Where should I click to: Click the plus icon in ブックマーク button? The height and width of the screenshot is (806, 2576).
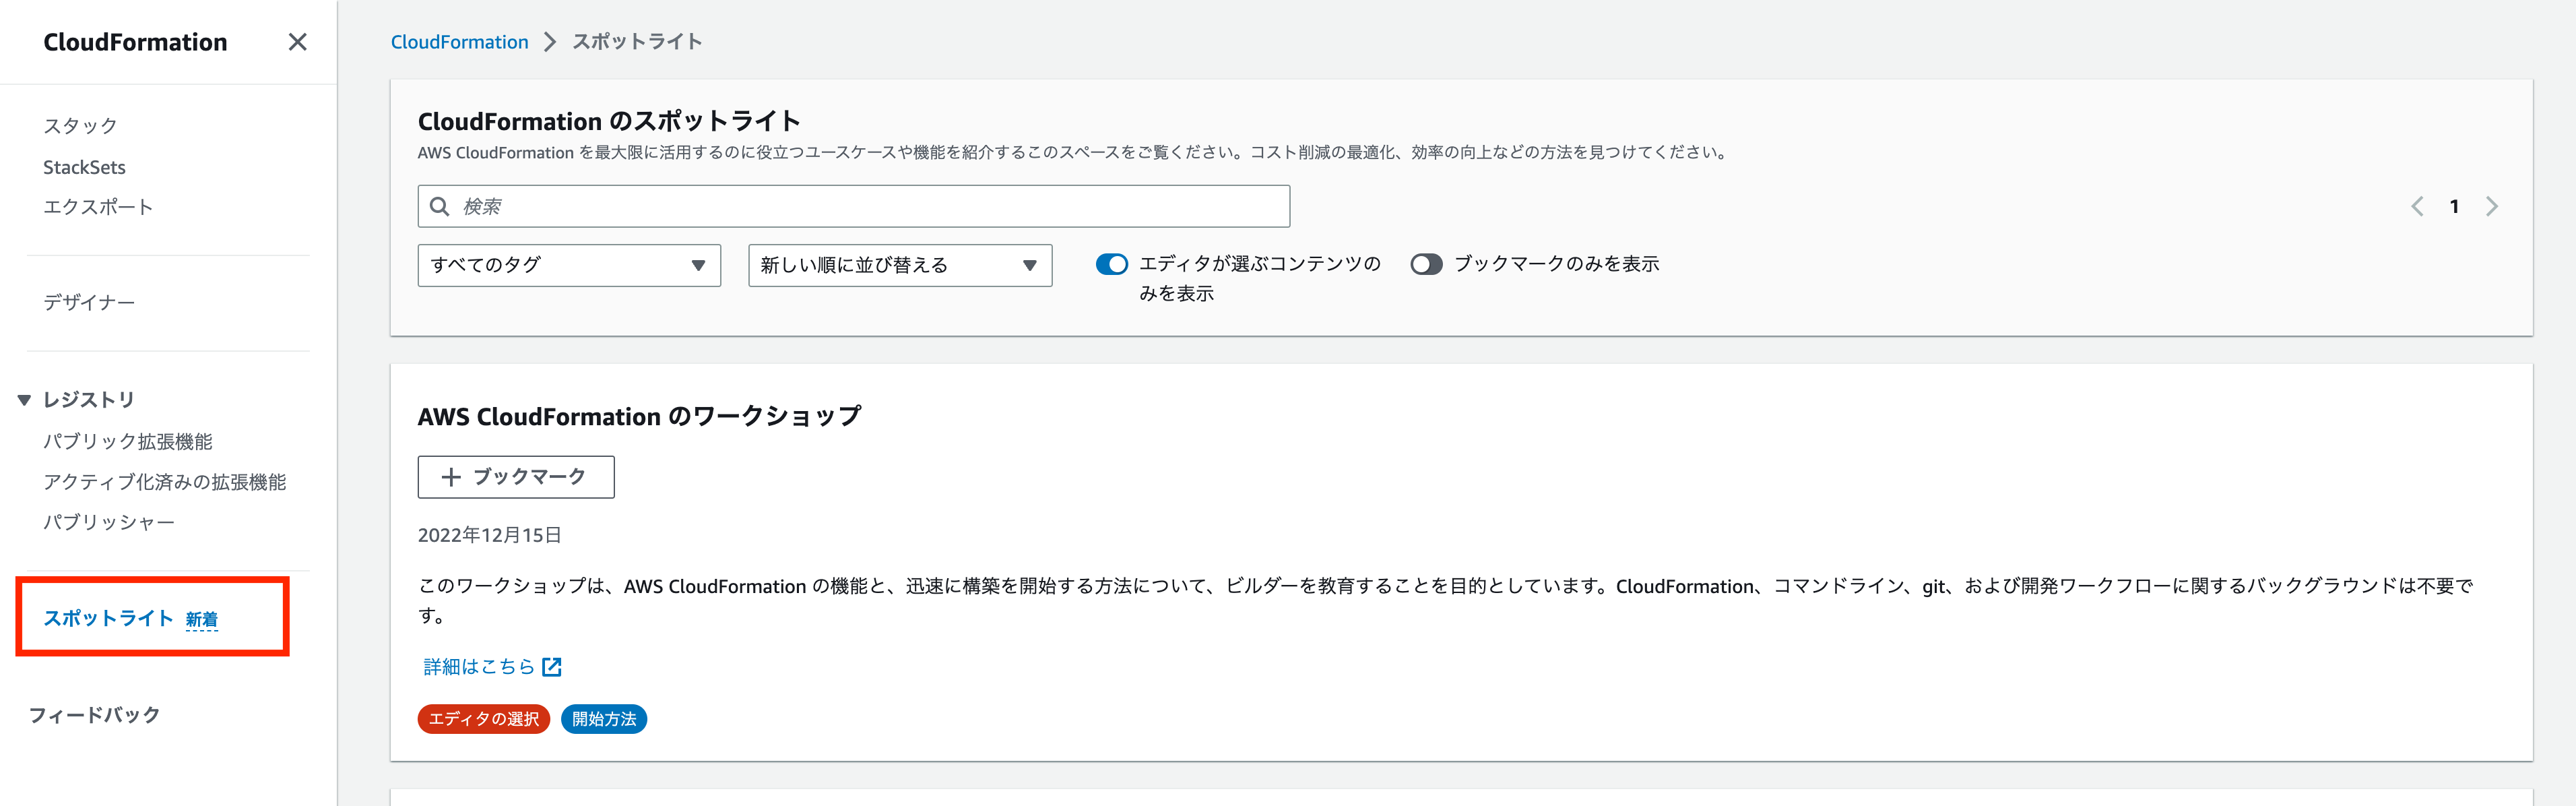pos(451,477)
